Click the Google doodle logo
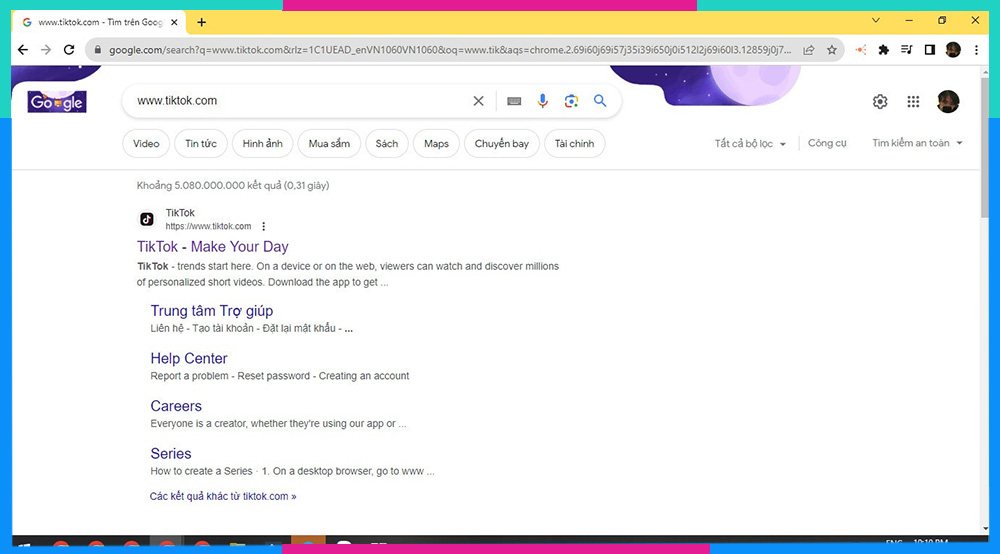Viewport: 1000px width, 554px height. pos(57,102)
